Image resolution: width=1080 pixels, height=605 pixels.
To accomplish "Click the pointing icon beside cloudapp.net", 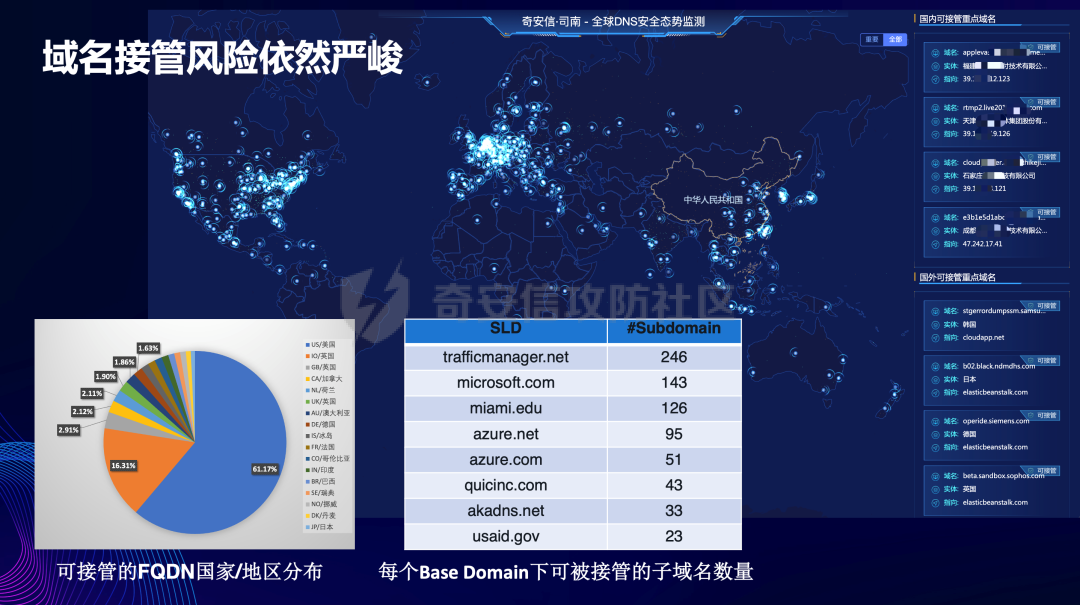I will (935, 338).
